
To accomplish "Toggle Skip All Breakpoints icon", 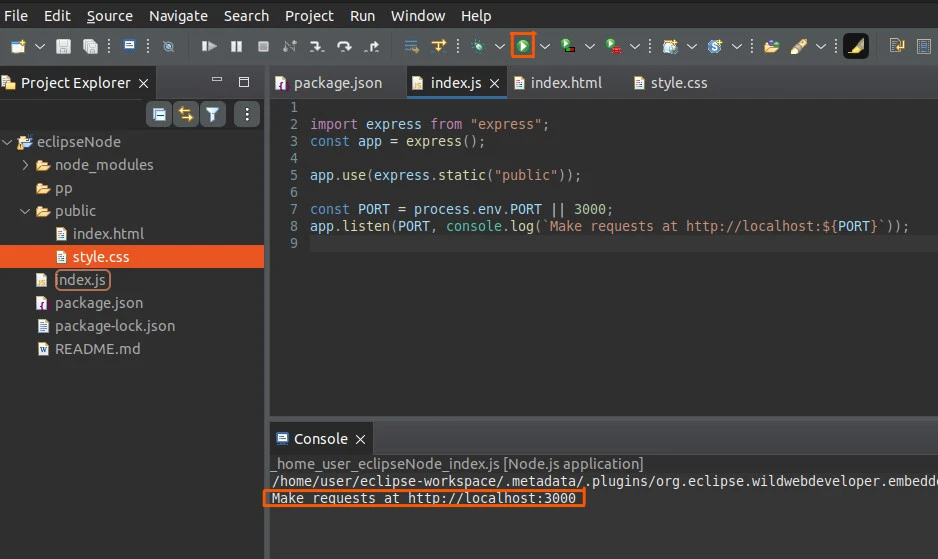I will point(168,46).
